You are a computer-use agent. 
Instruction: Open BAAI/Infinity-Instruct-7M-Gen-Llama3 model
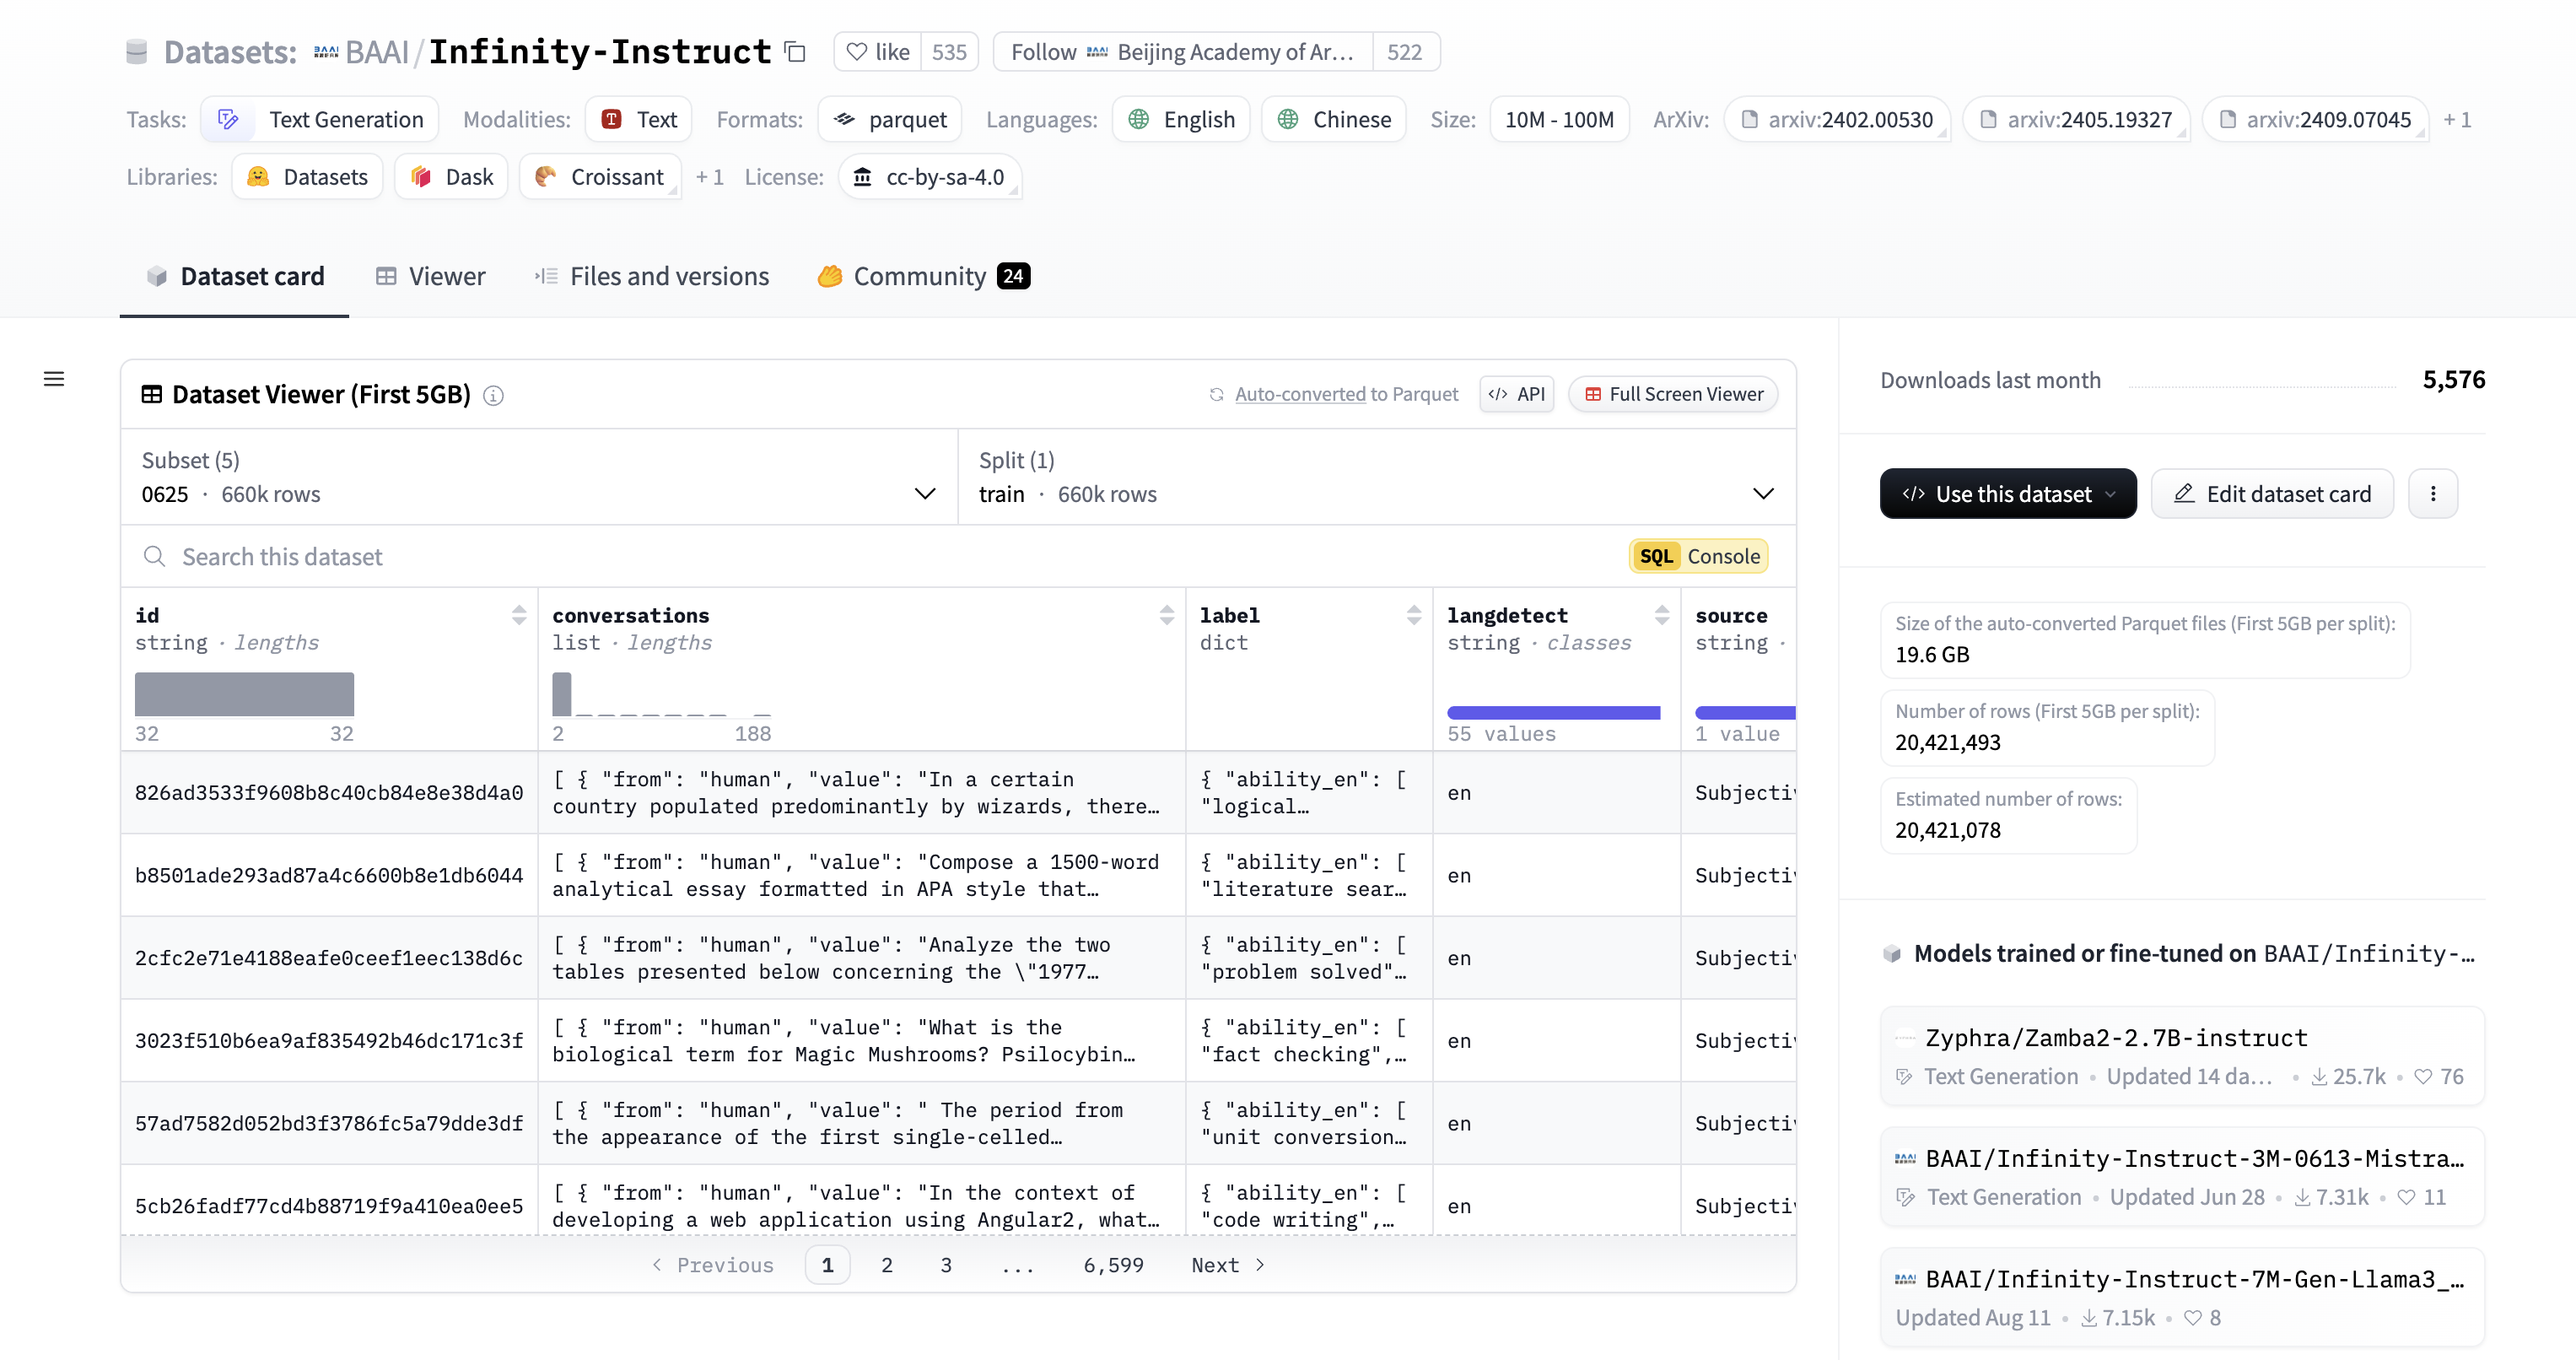(x=2182, y=1298)
